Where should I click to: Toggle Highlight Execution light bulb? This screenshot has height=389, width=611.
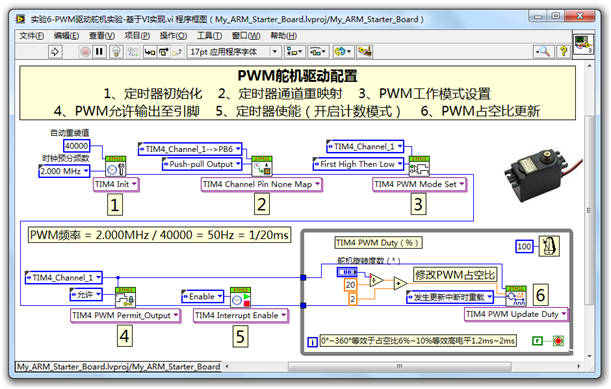[116, 51]
